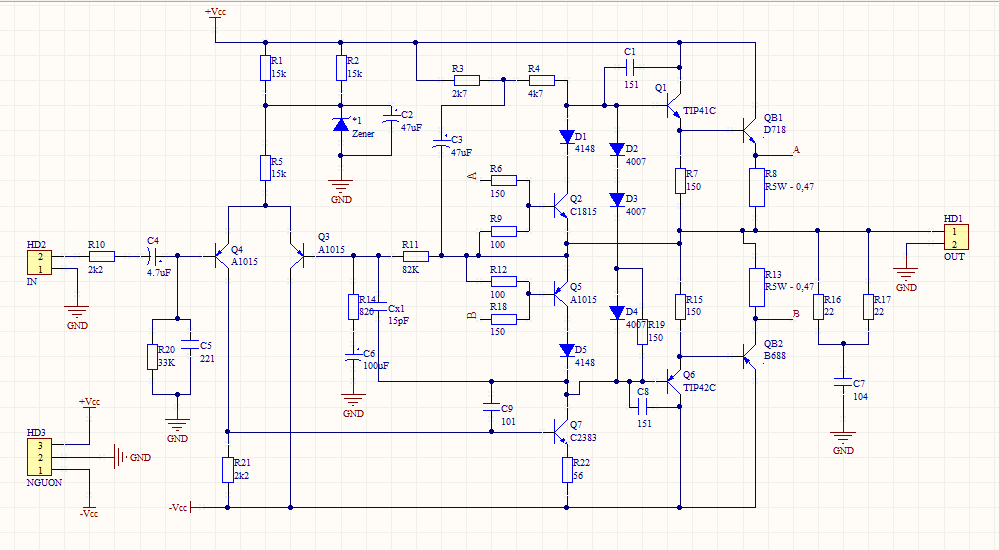Click capacitor C7 symbol
Screen dimensions: 999x550
(x=843, y=382)
